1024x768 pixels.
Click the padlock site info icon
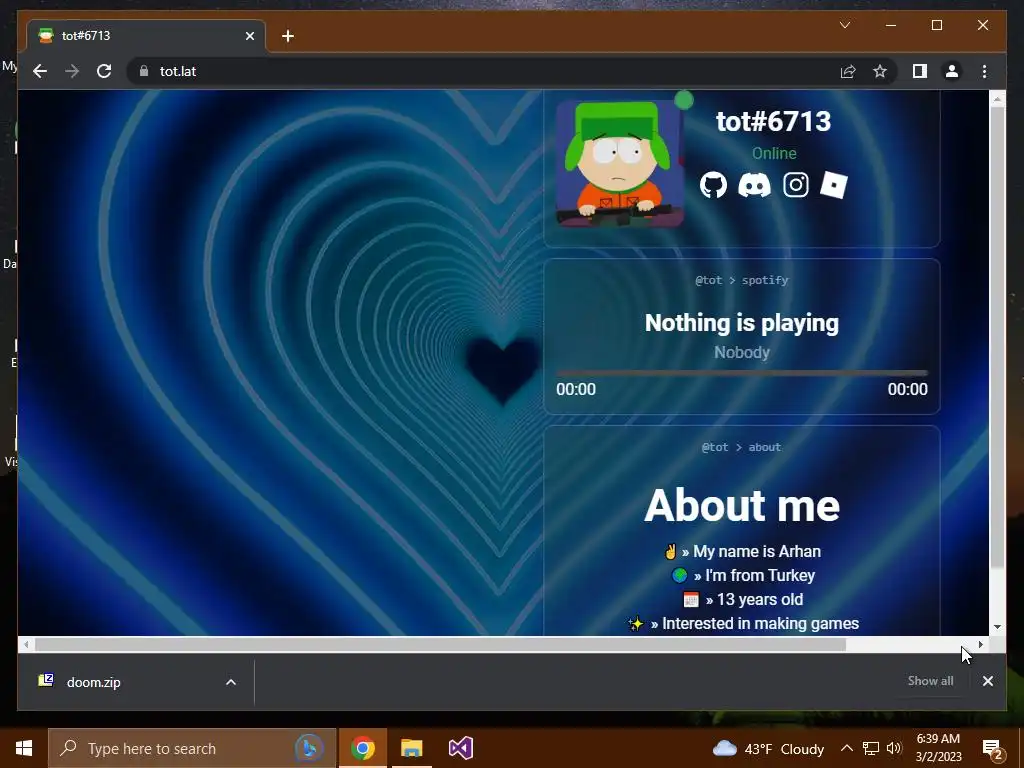point(144,71)
